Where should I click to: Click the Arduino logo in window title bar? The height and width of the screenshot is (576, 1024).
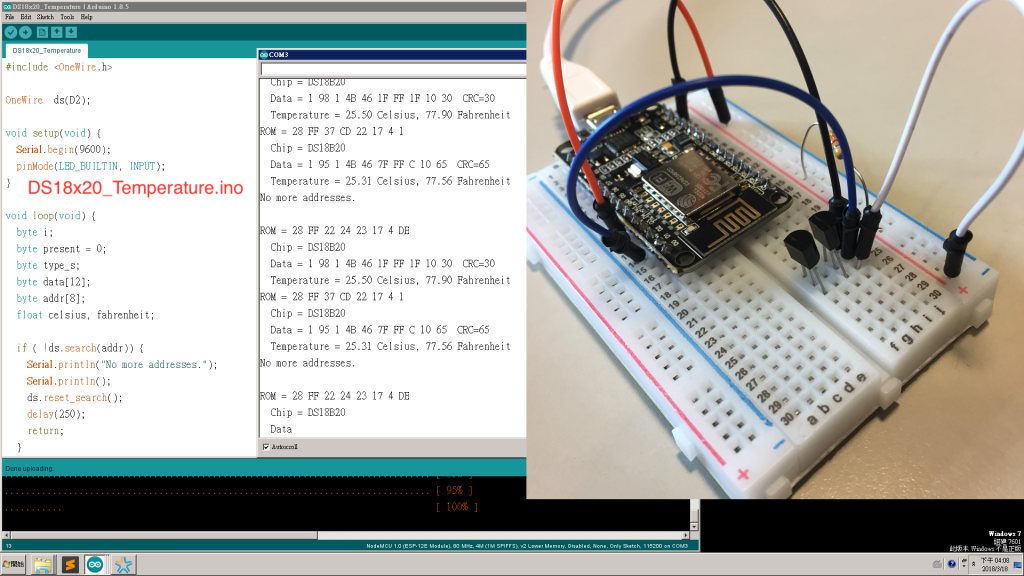[x=7, y=7]
